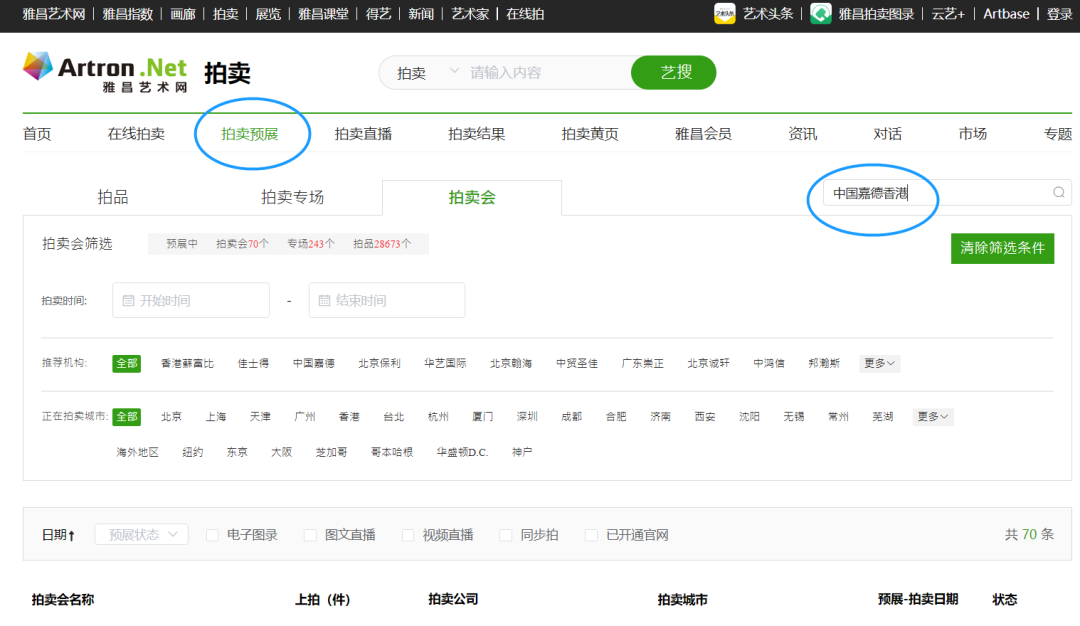Filter city by 北京
This screenshot has height=626, width=1080.
[172, 417]
